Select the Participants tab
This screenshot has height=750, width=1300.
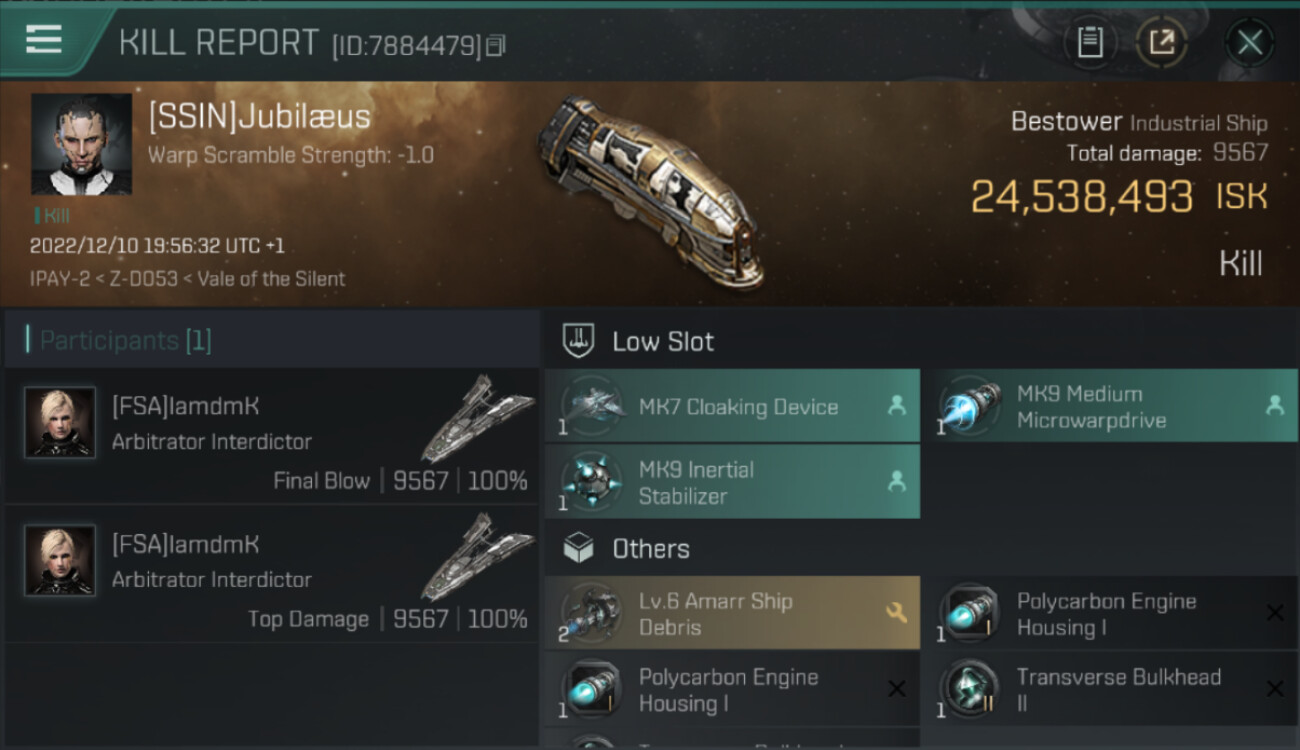tap(125, 341)
